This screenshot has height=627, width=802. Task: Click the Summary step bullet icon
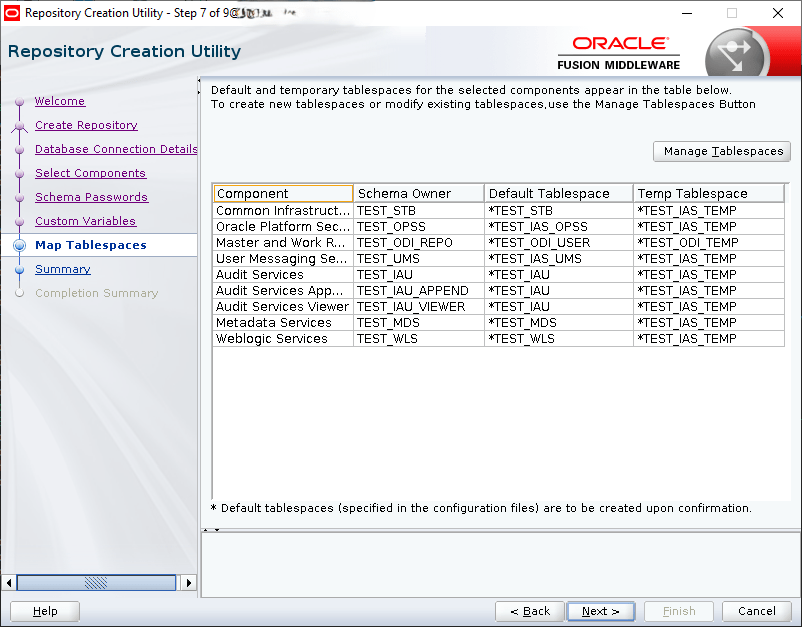point(19,270)
